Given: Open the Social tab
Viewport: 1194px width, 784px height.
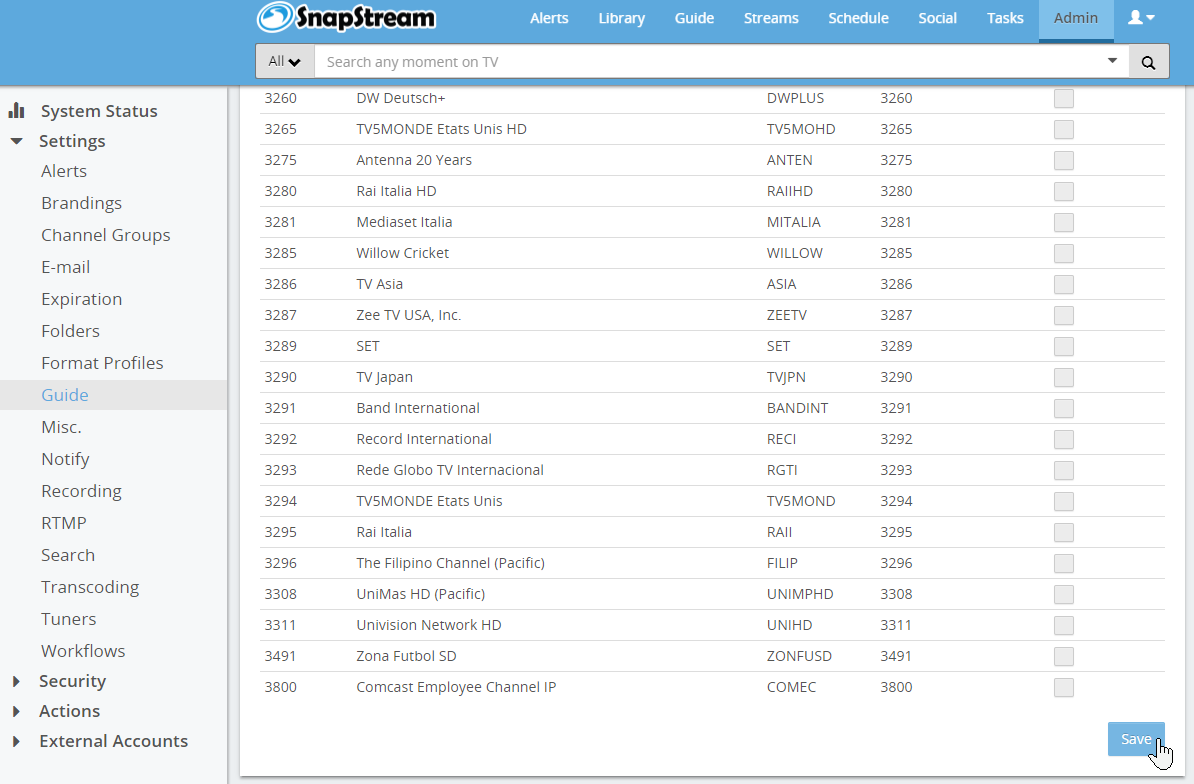Looking at the screenshot, I should click(x=937, y=18).
